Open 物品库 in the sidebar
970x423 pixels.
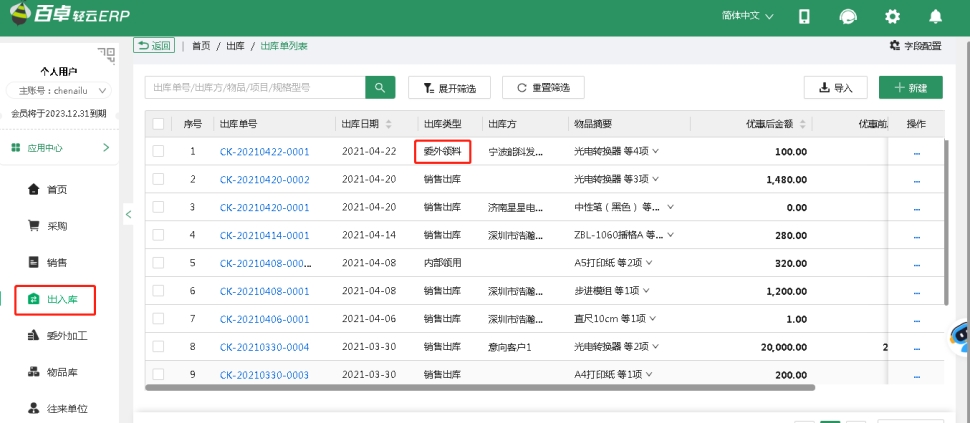point(63,372)
